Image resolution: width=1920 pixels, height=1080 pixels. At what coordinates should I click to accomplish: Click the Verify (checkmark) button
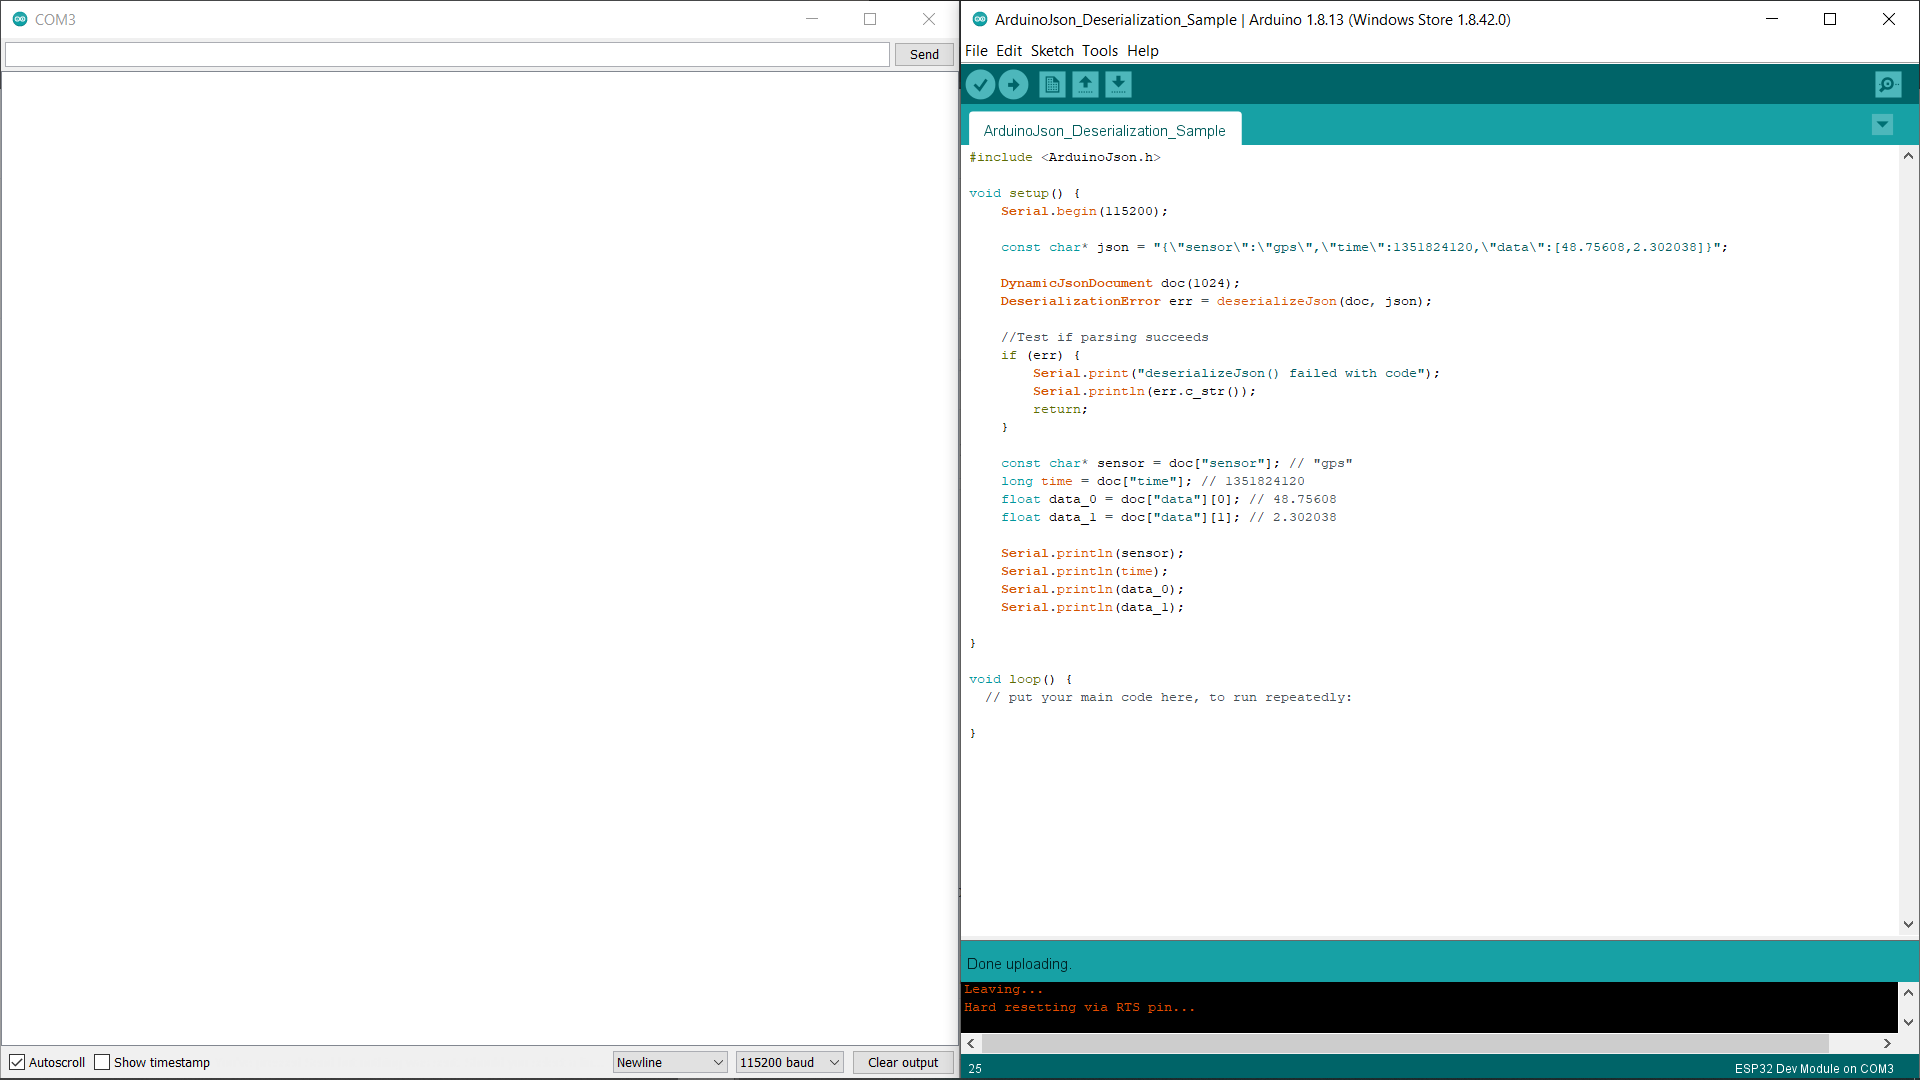[x=980, y=84]
